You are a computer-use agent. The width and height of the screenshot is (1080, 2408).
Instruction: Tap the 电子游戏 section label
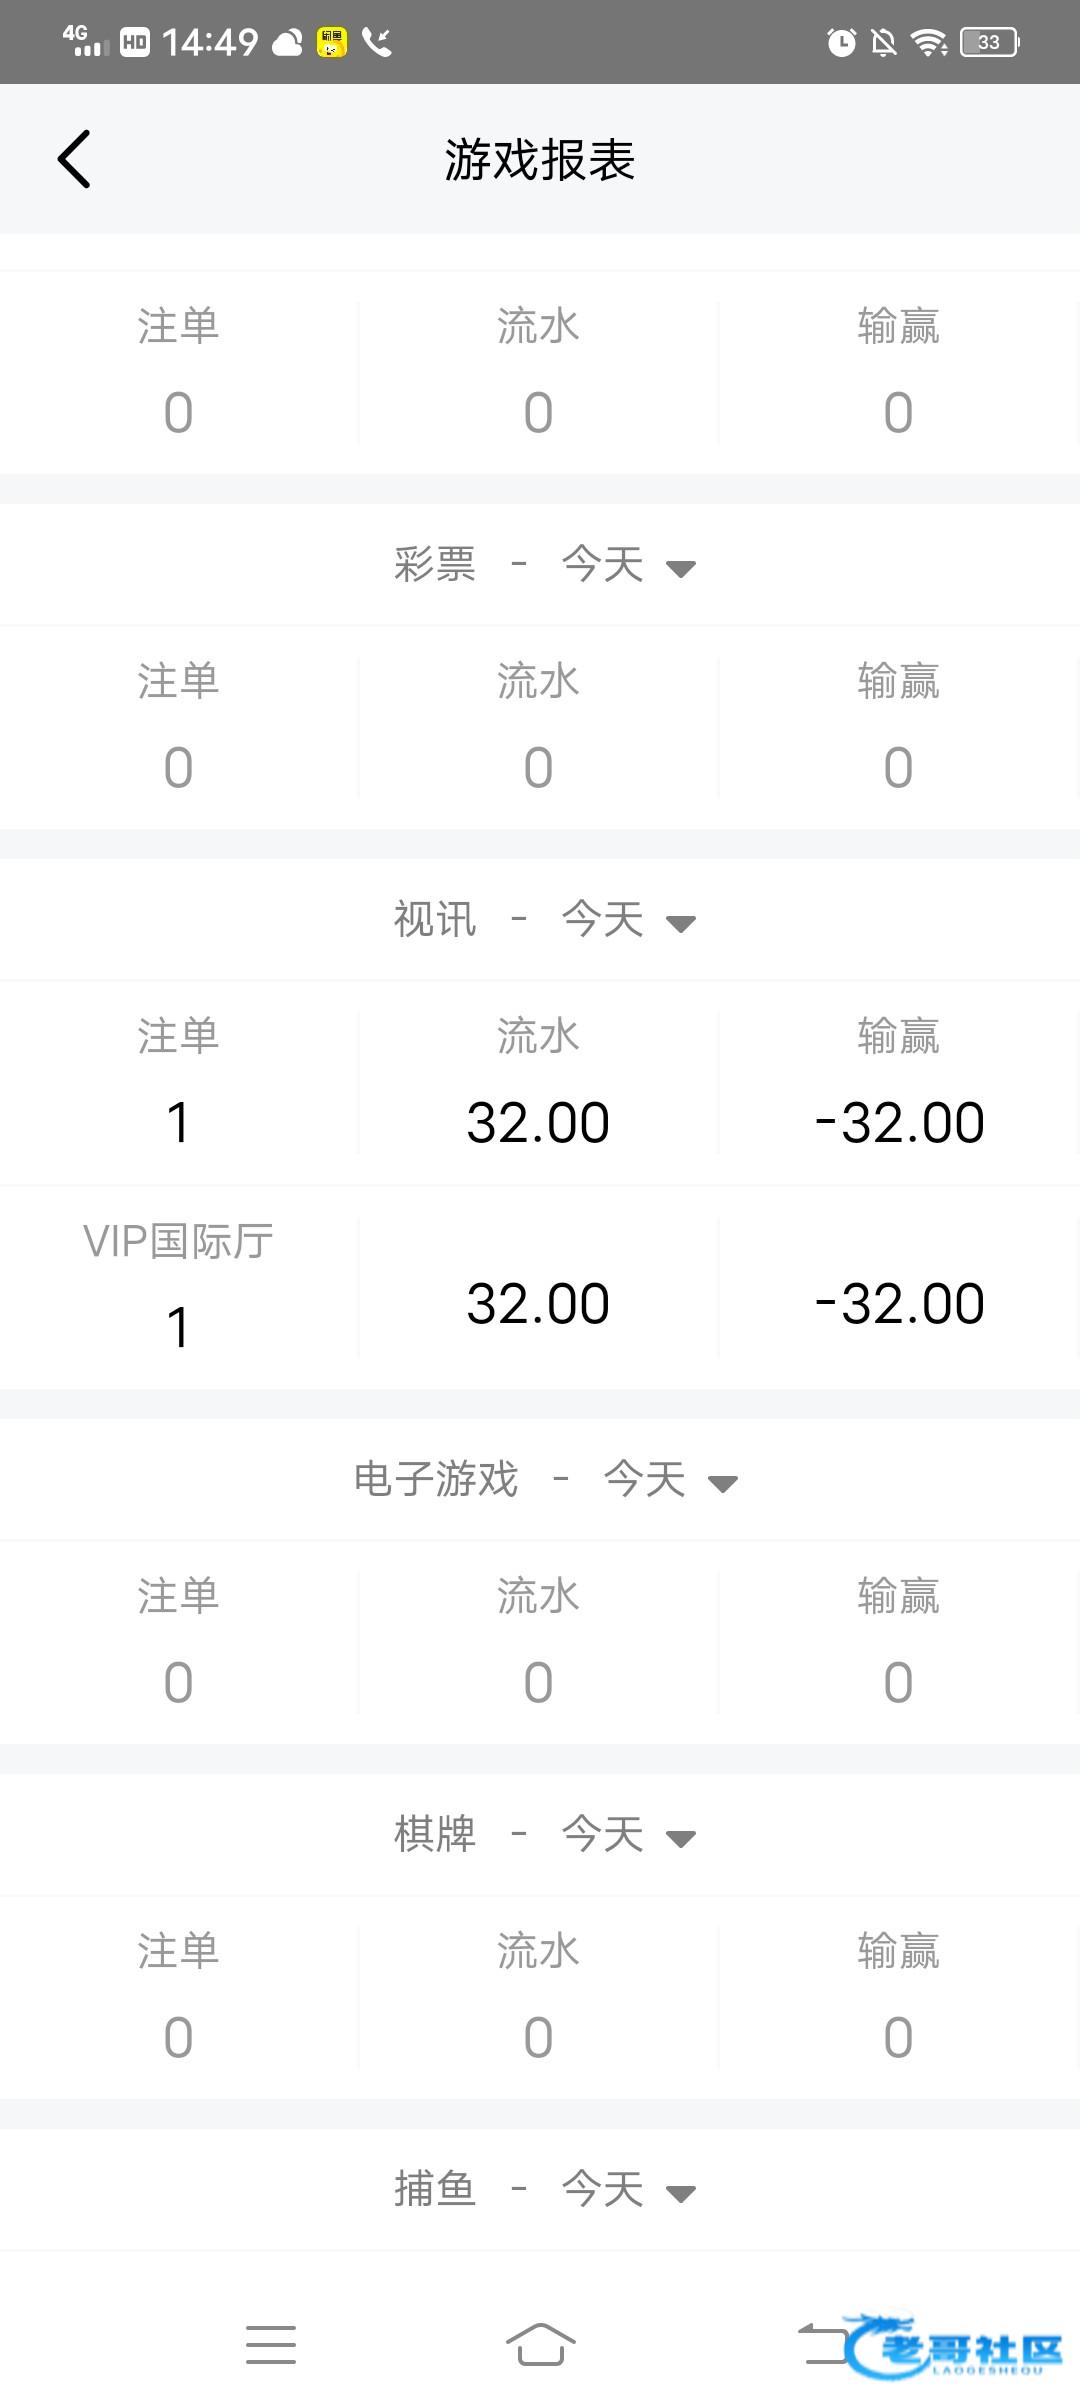436,1479
